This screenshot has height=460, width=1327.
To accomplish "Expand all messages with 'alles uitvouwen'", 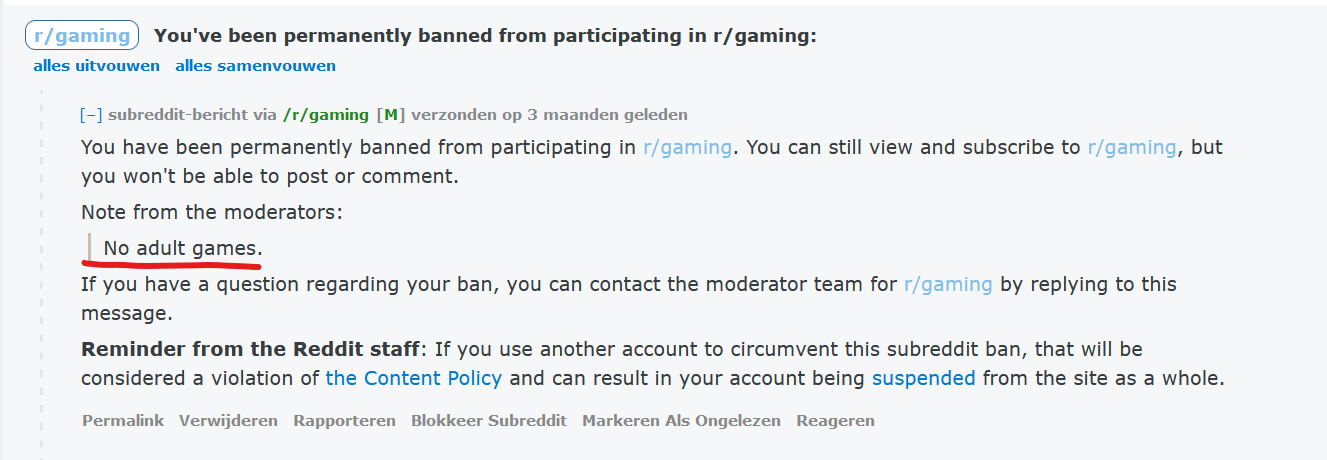I will pos(97,66).
